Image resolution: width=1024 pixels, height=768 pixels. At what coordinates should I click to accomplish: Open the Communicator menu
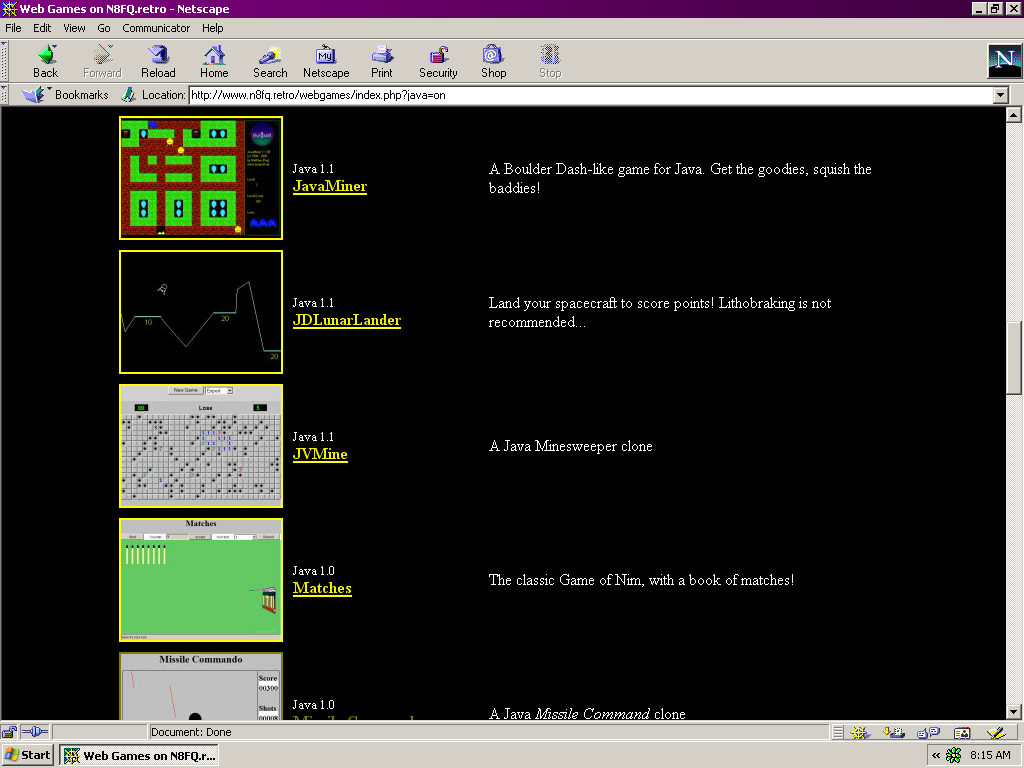coord(155,28)
